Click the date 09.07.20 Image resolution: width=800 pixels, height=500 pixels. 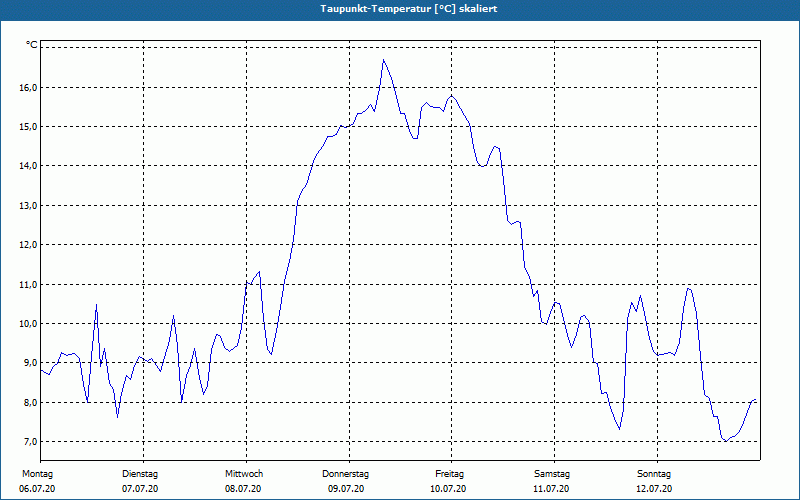coord(346,489)
